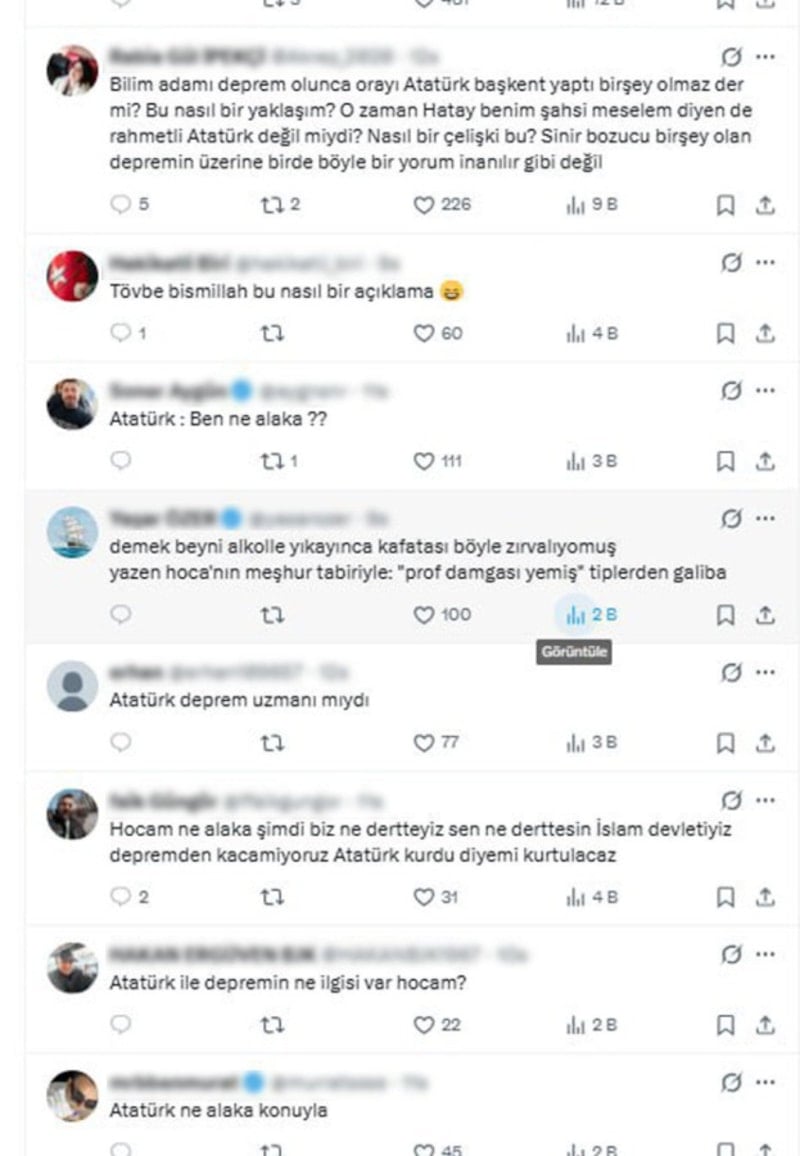Screen dimensions: 800x1156
Task: Click the Görüntüle tooltip label
Action: coord(574,652)
